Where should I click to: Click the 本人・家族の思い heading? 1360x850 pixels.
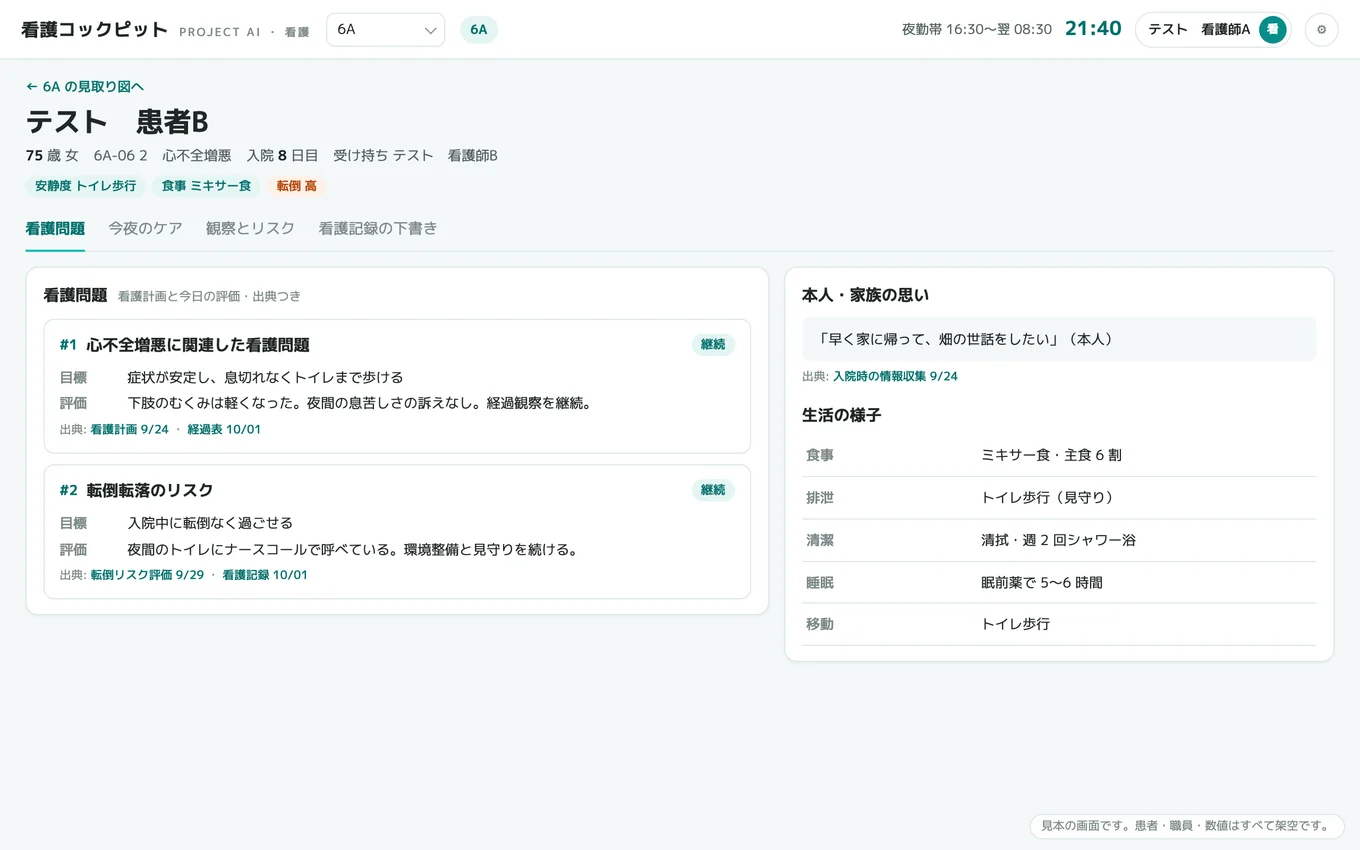[x=866, y=295]
